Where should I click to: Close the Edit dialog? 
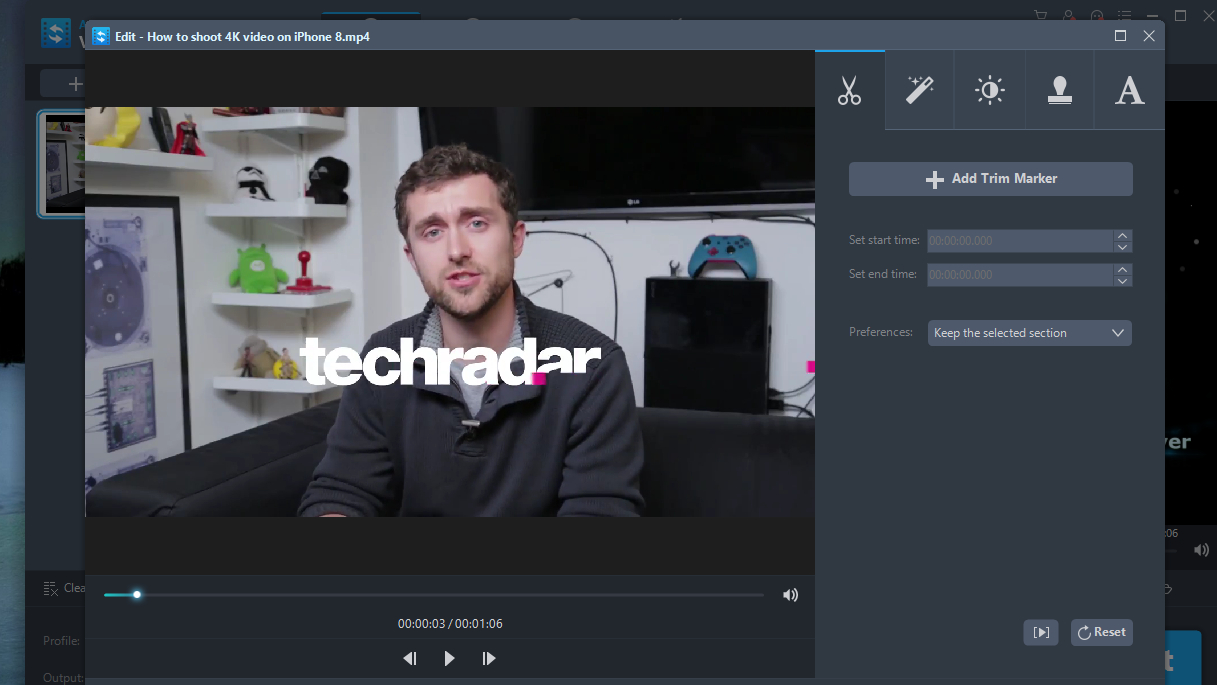pyautogui.click(x=1149, y=36)
